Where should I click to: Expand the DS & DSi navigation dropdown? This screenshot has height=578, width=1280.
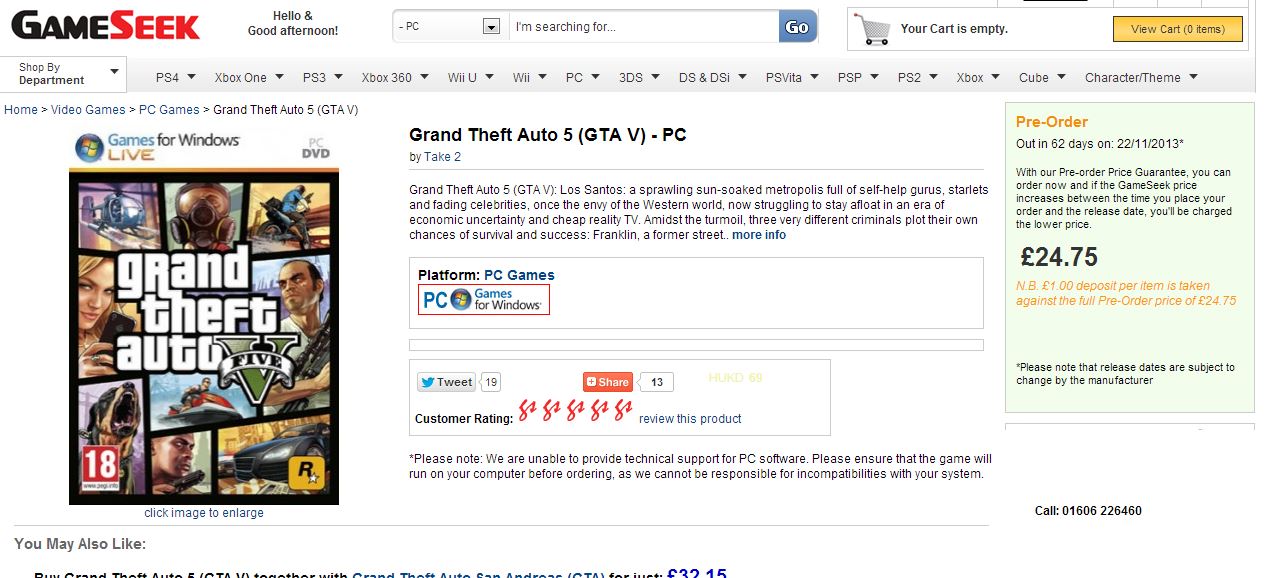point(714,77)
